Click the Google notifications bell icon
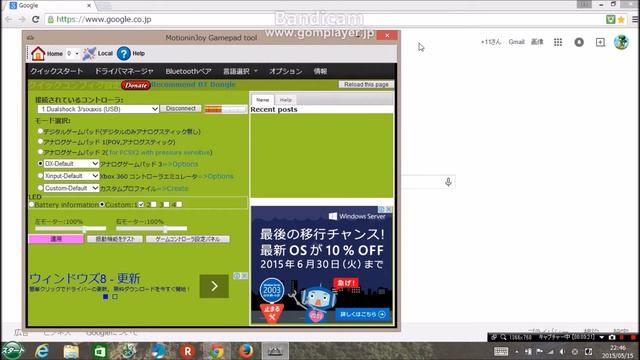This screenshot has height=360, width=640. (579, 42)
